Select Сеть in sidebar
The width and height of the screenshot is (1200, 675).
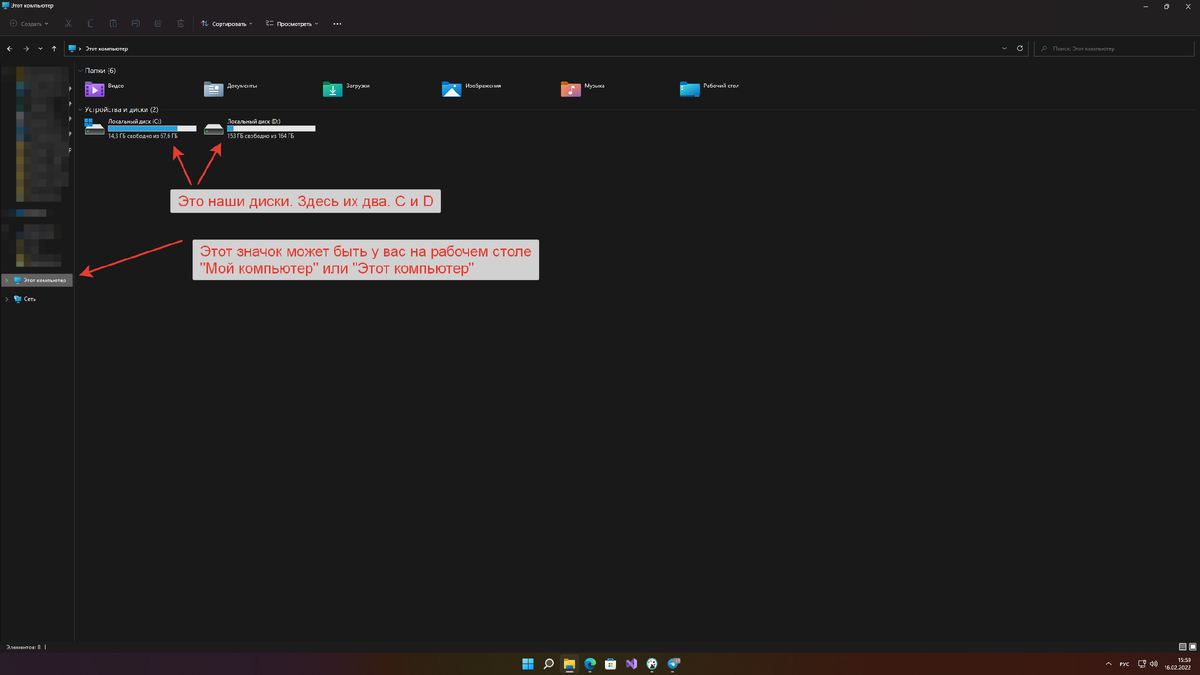coord(25,299)
